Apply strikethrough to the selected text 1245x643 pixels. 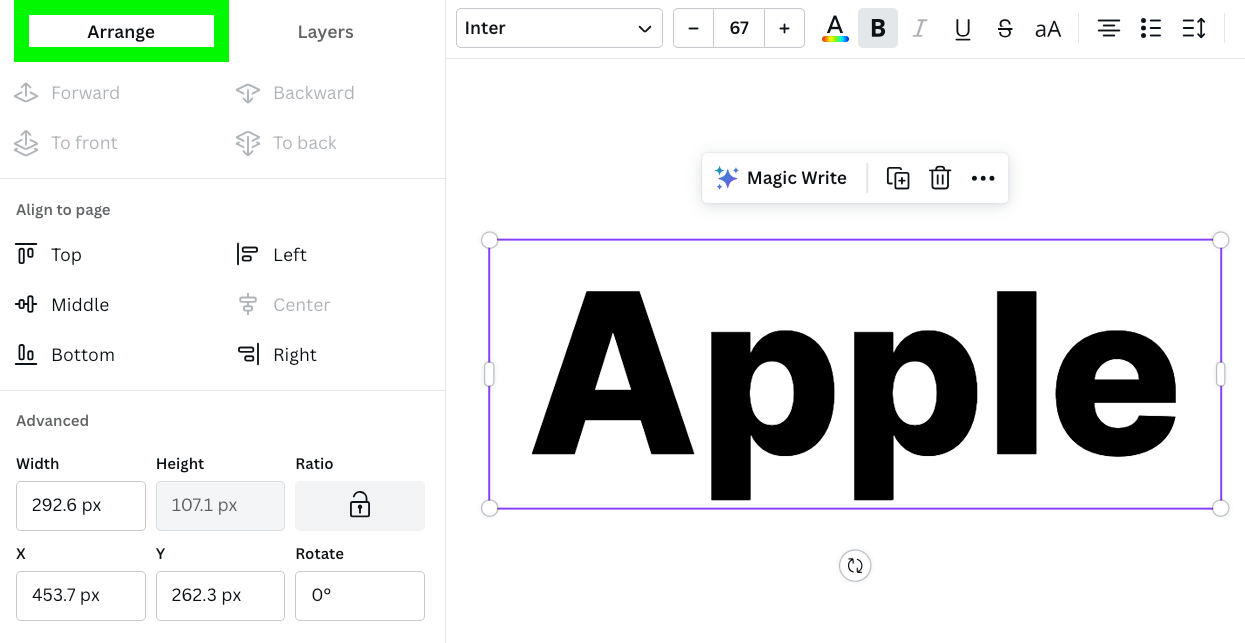point(1005,27)
